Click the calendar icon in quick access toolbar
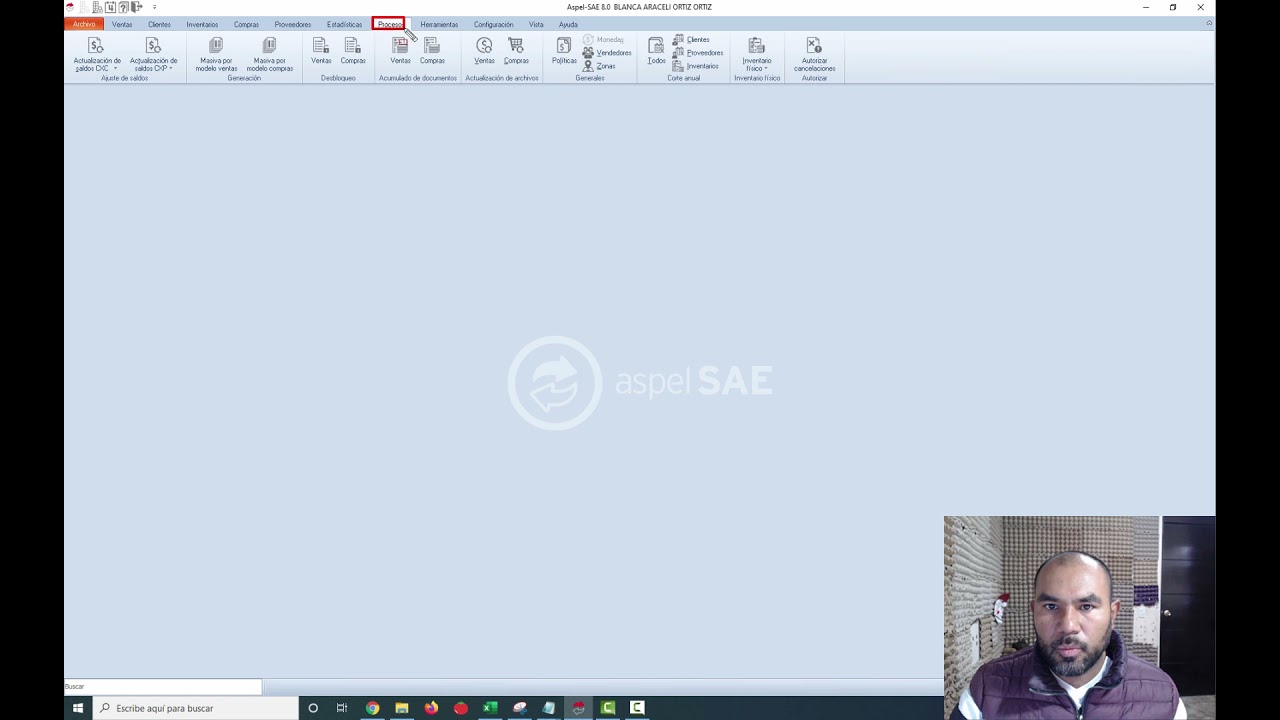The height and width of the screenshot is (720, 1280). click(110, 7)
